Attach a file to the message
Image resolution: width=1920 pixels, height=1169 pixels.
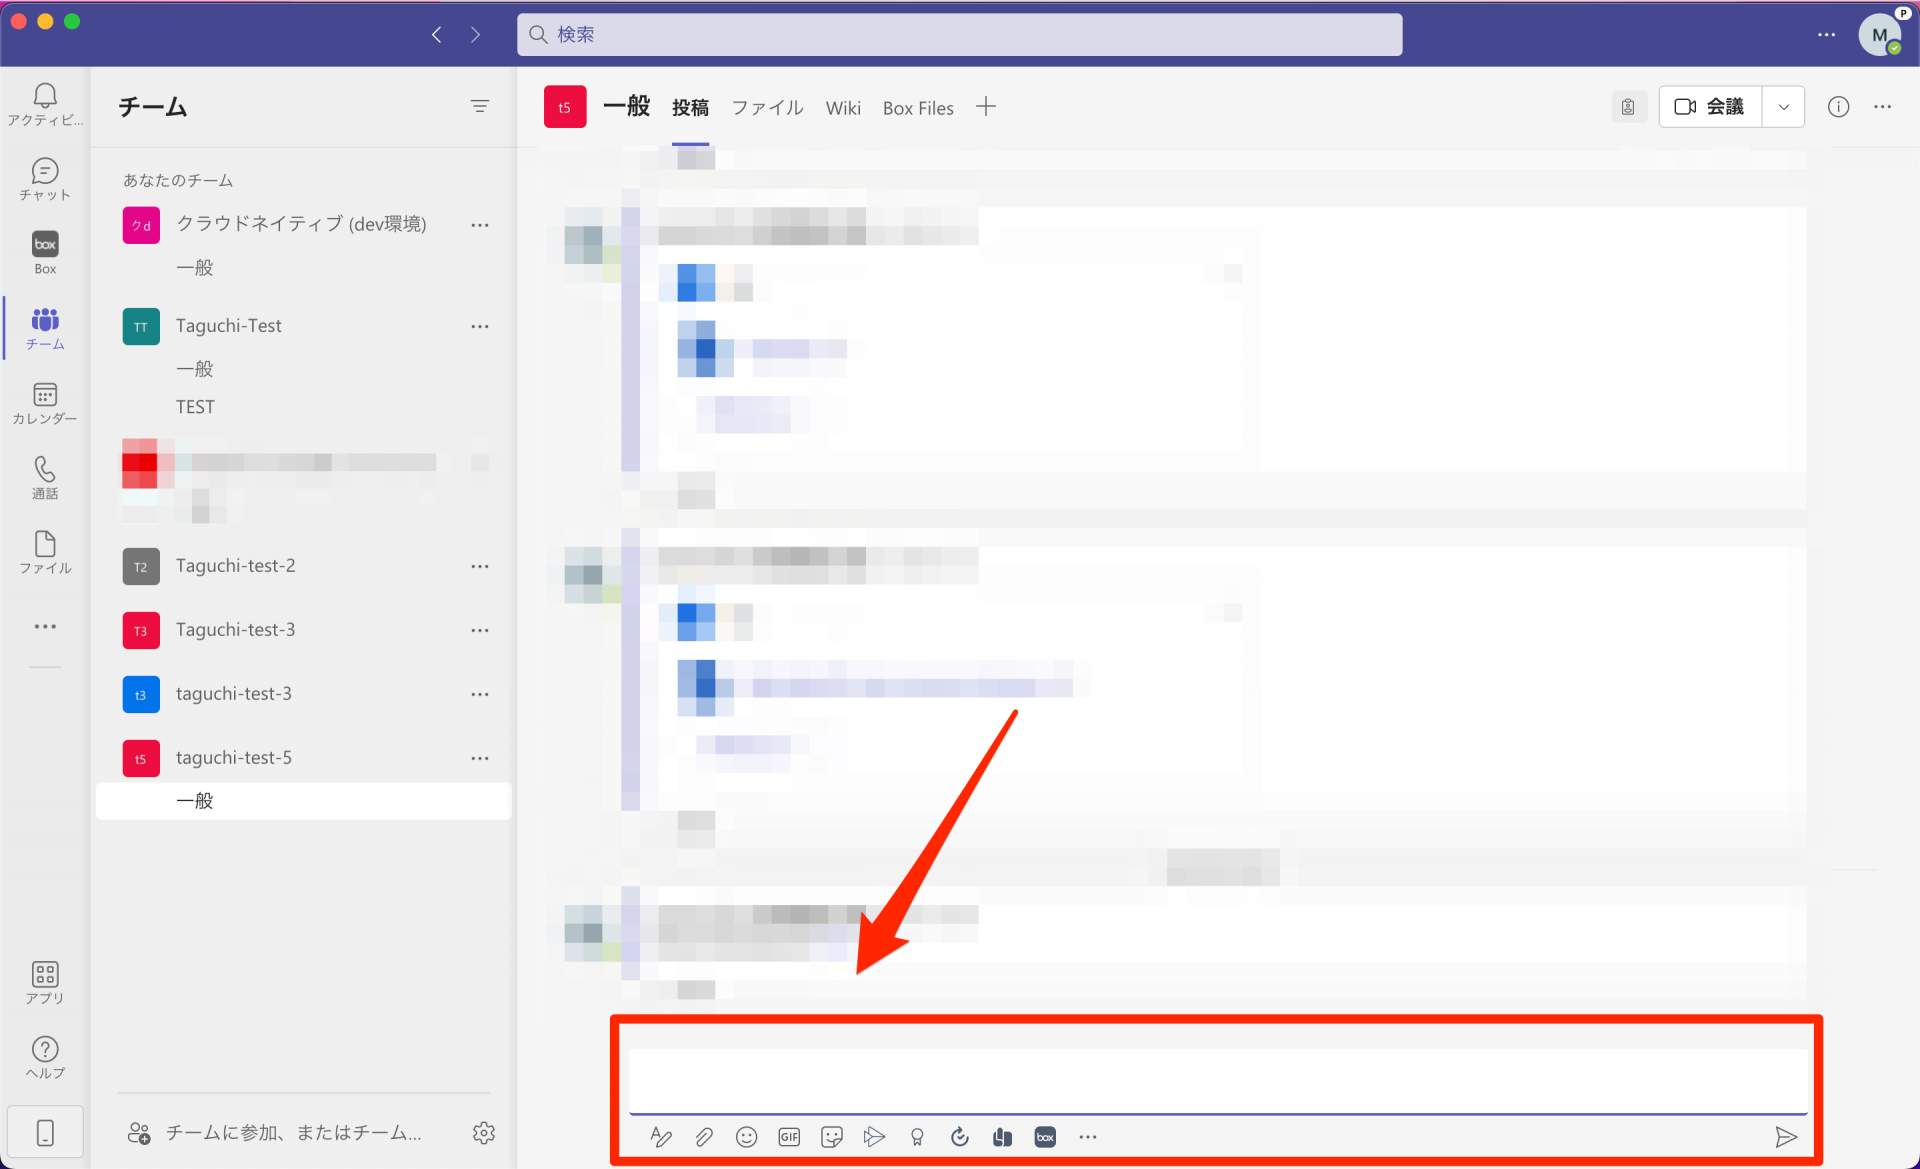pyautogui.click(x=704, y=1136)
